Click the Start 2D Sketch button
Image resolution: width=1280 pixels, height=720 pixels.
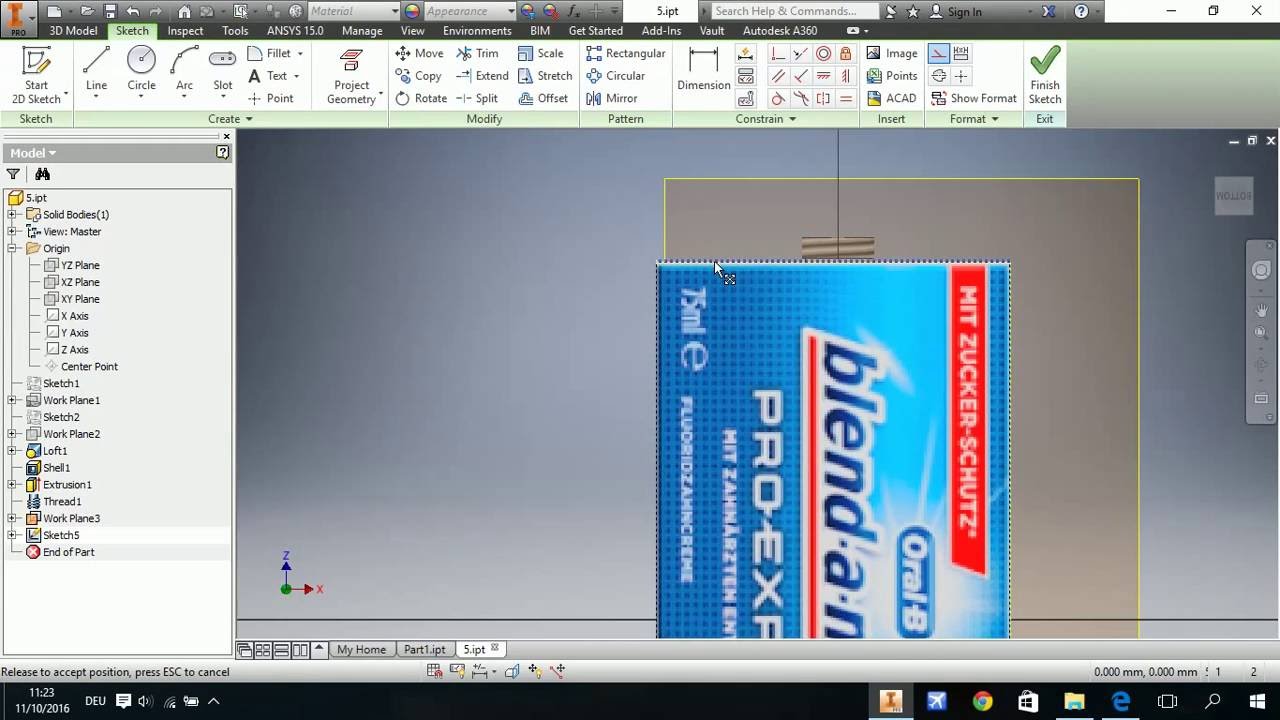coord(36,75)
